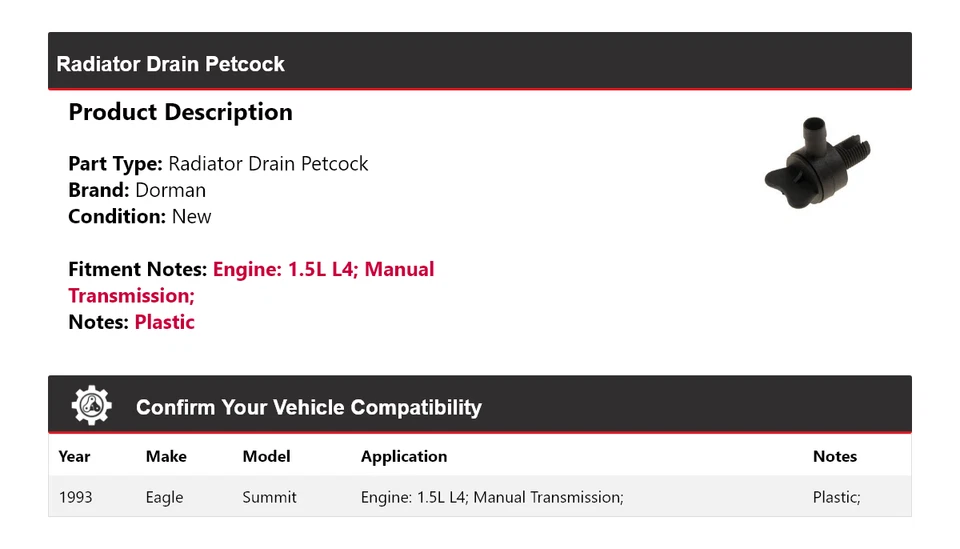Click the Model column header

pos(266,456)
